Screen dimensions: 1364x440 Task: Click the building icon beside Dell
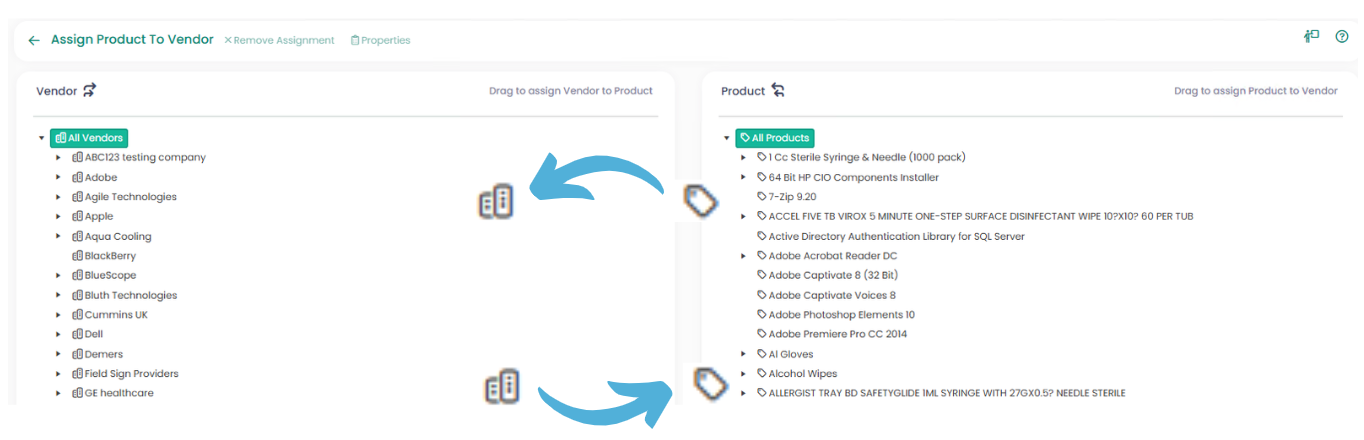point(77,334)
